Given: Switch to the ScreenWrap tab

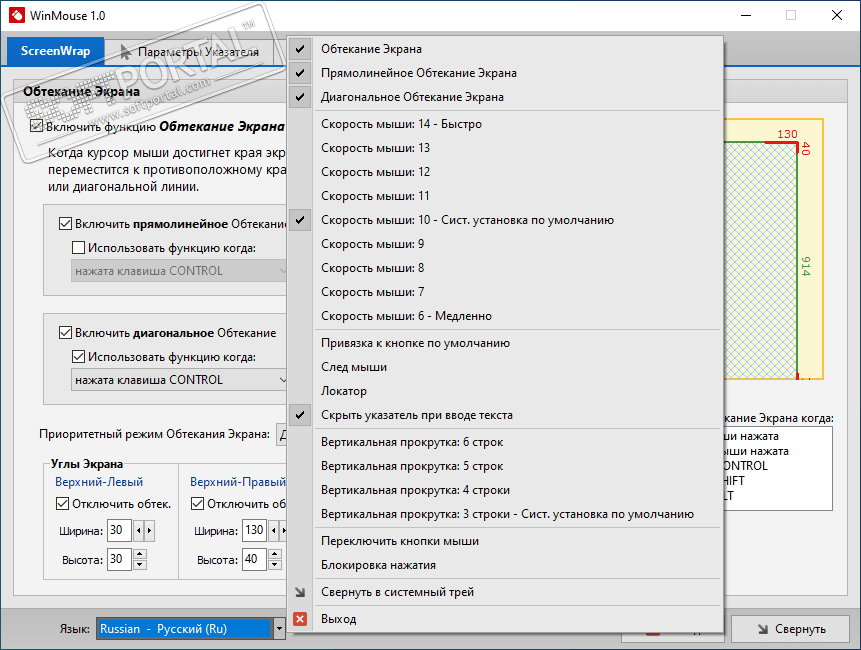Looking at the screenshot, I should pyautogui.click(x=55, y=52).
